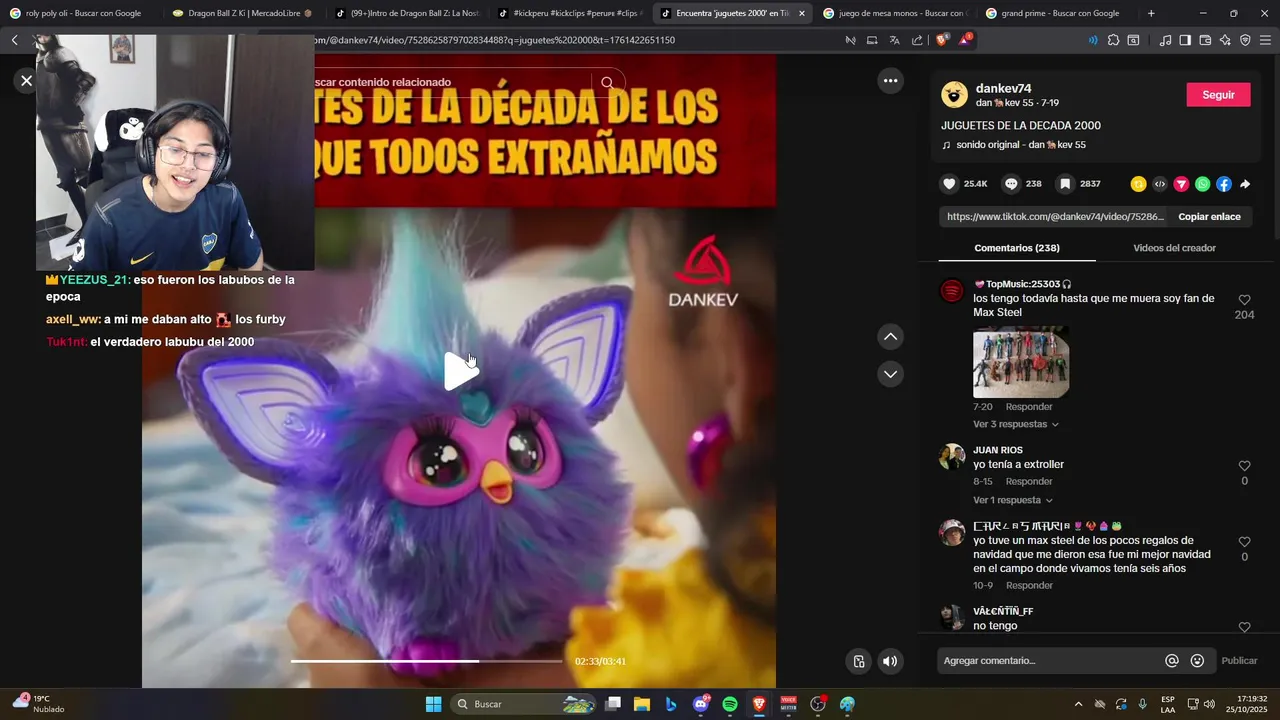
Task: Go to the previous video with the up arrow
Action: (x=890, y=337)
